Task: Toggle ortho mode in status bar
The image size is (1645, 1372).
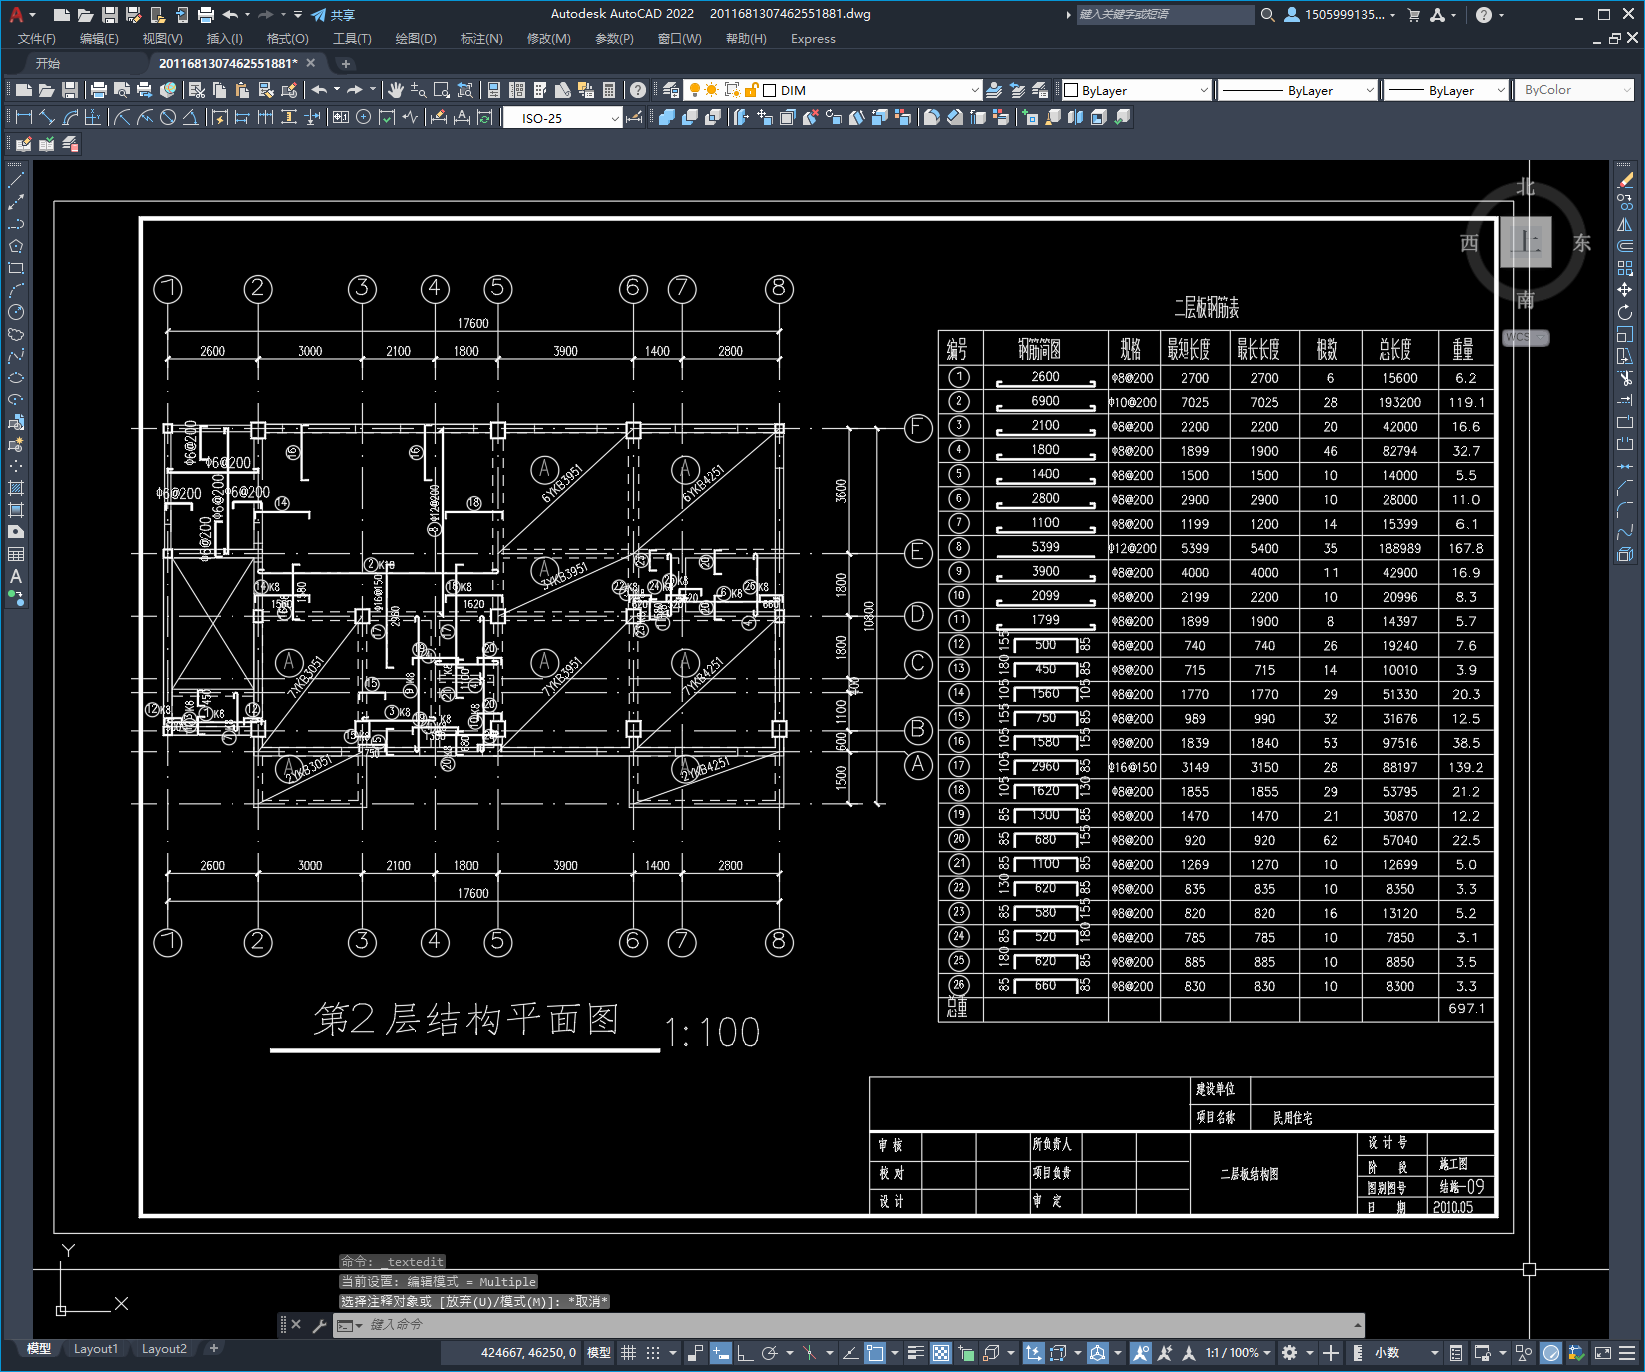Action: click(745, 1353)
